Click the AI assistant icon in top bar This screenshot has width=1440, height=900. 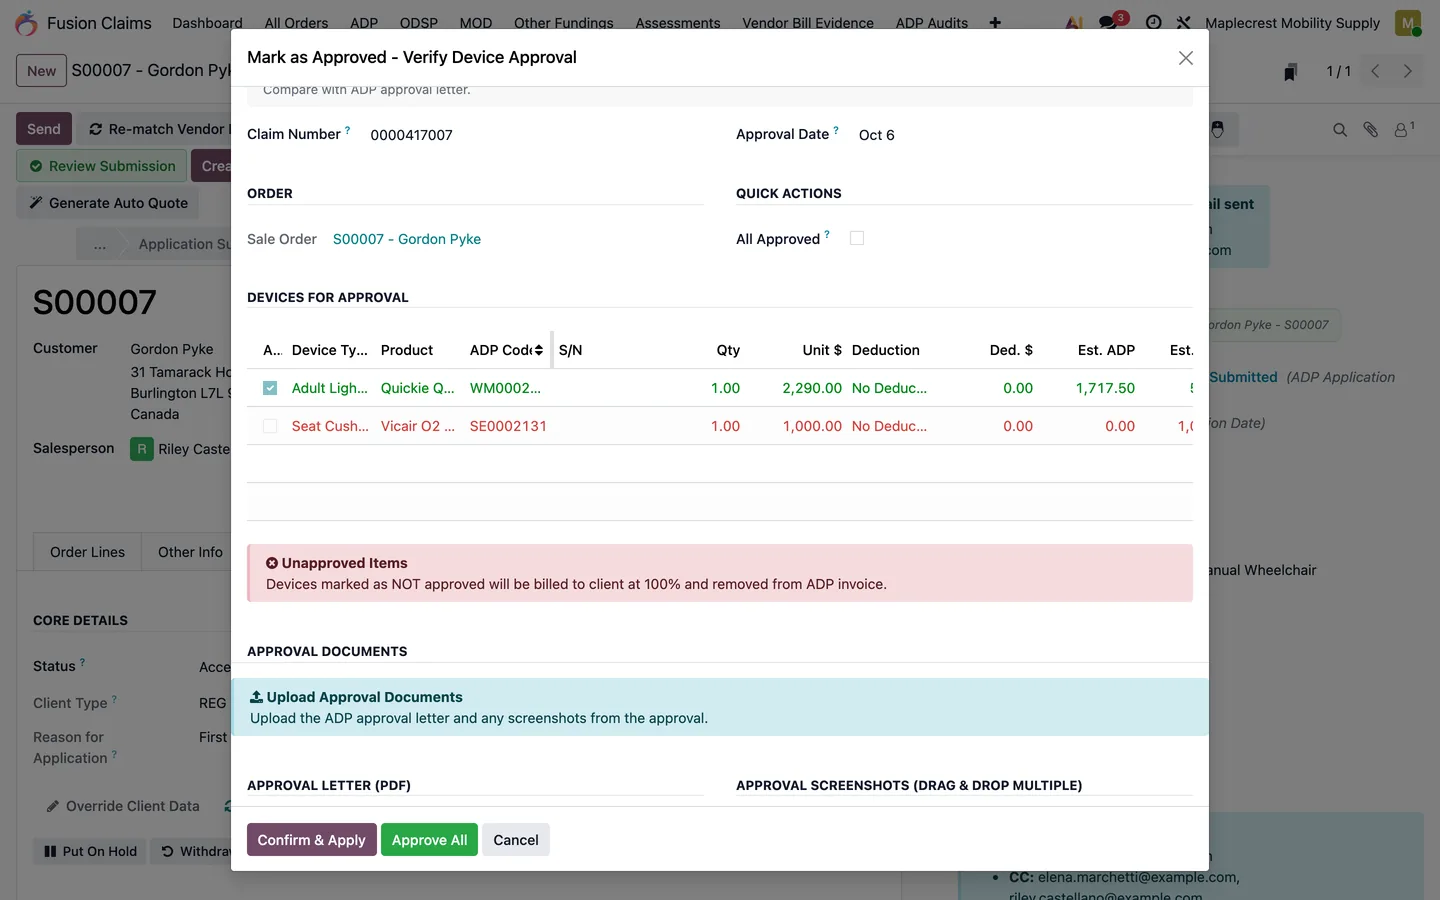click(x=1074, y=23)
